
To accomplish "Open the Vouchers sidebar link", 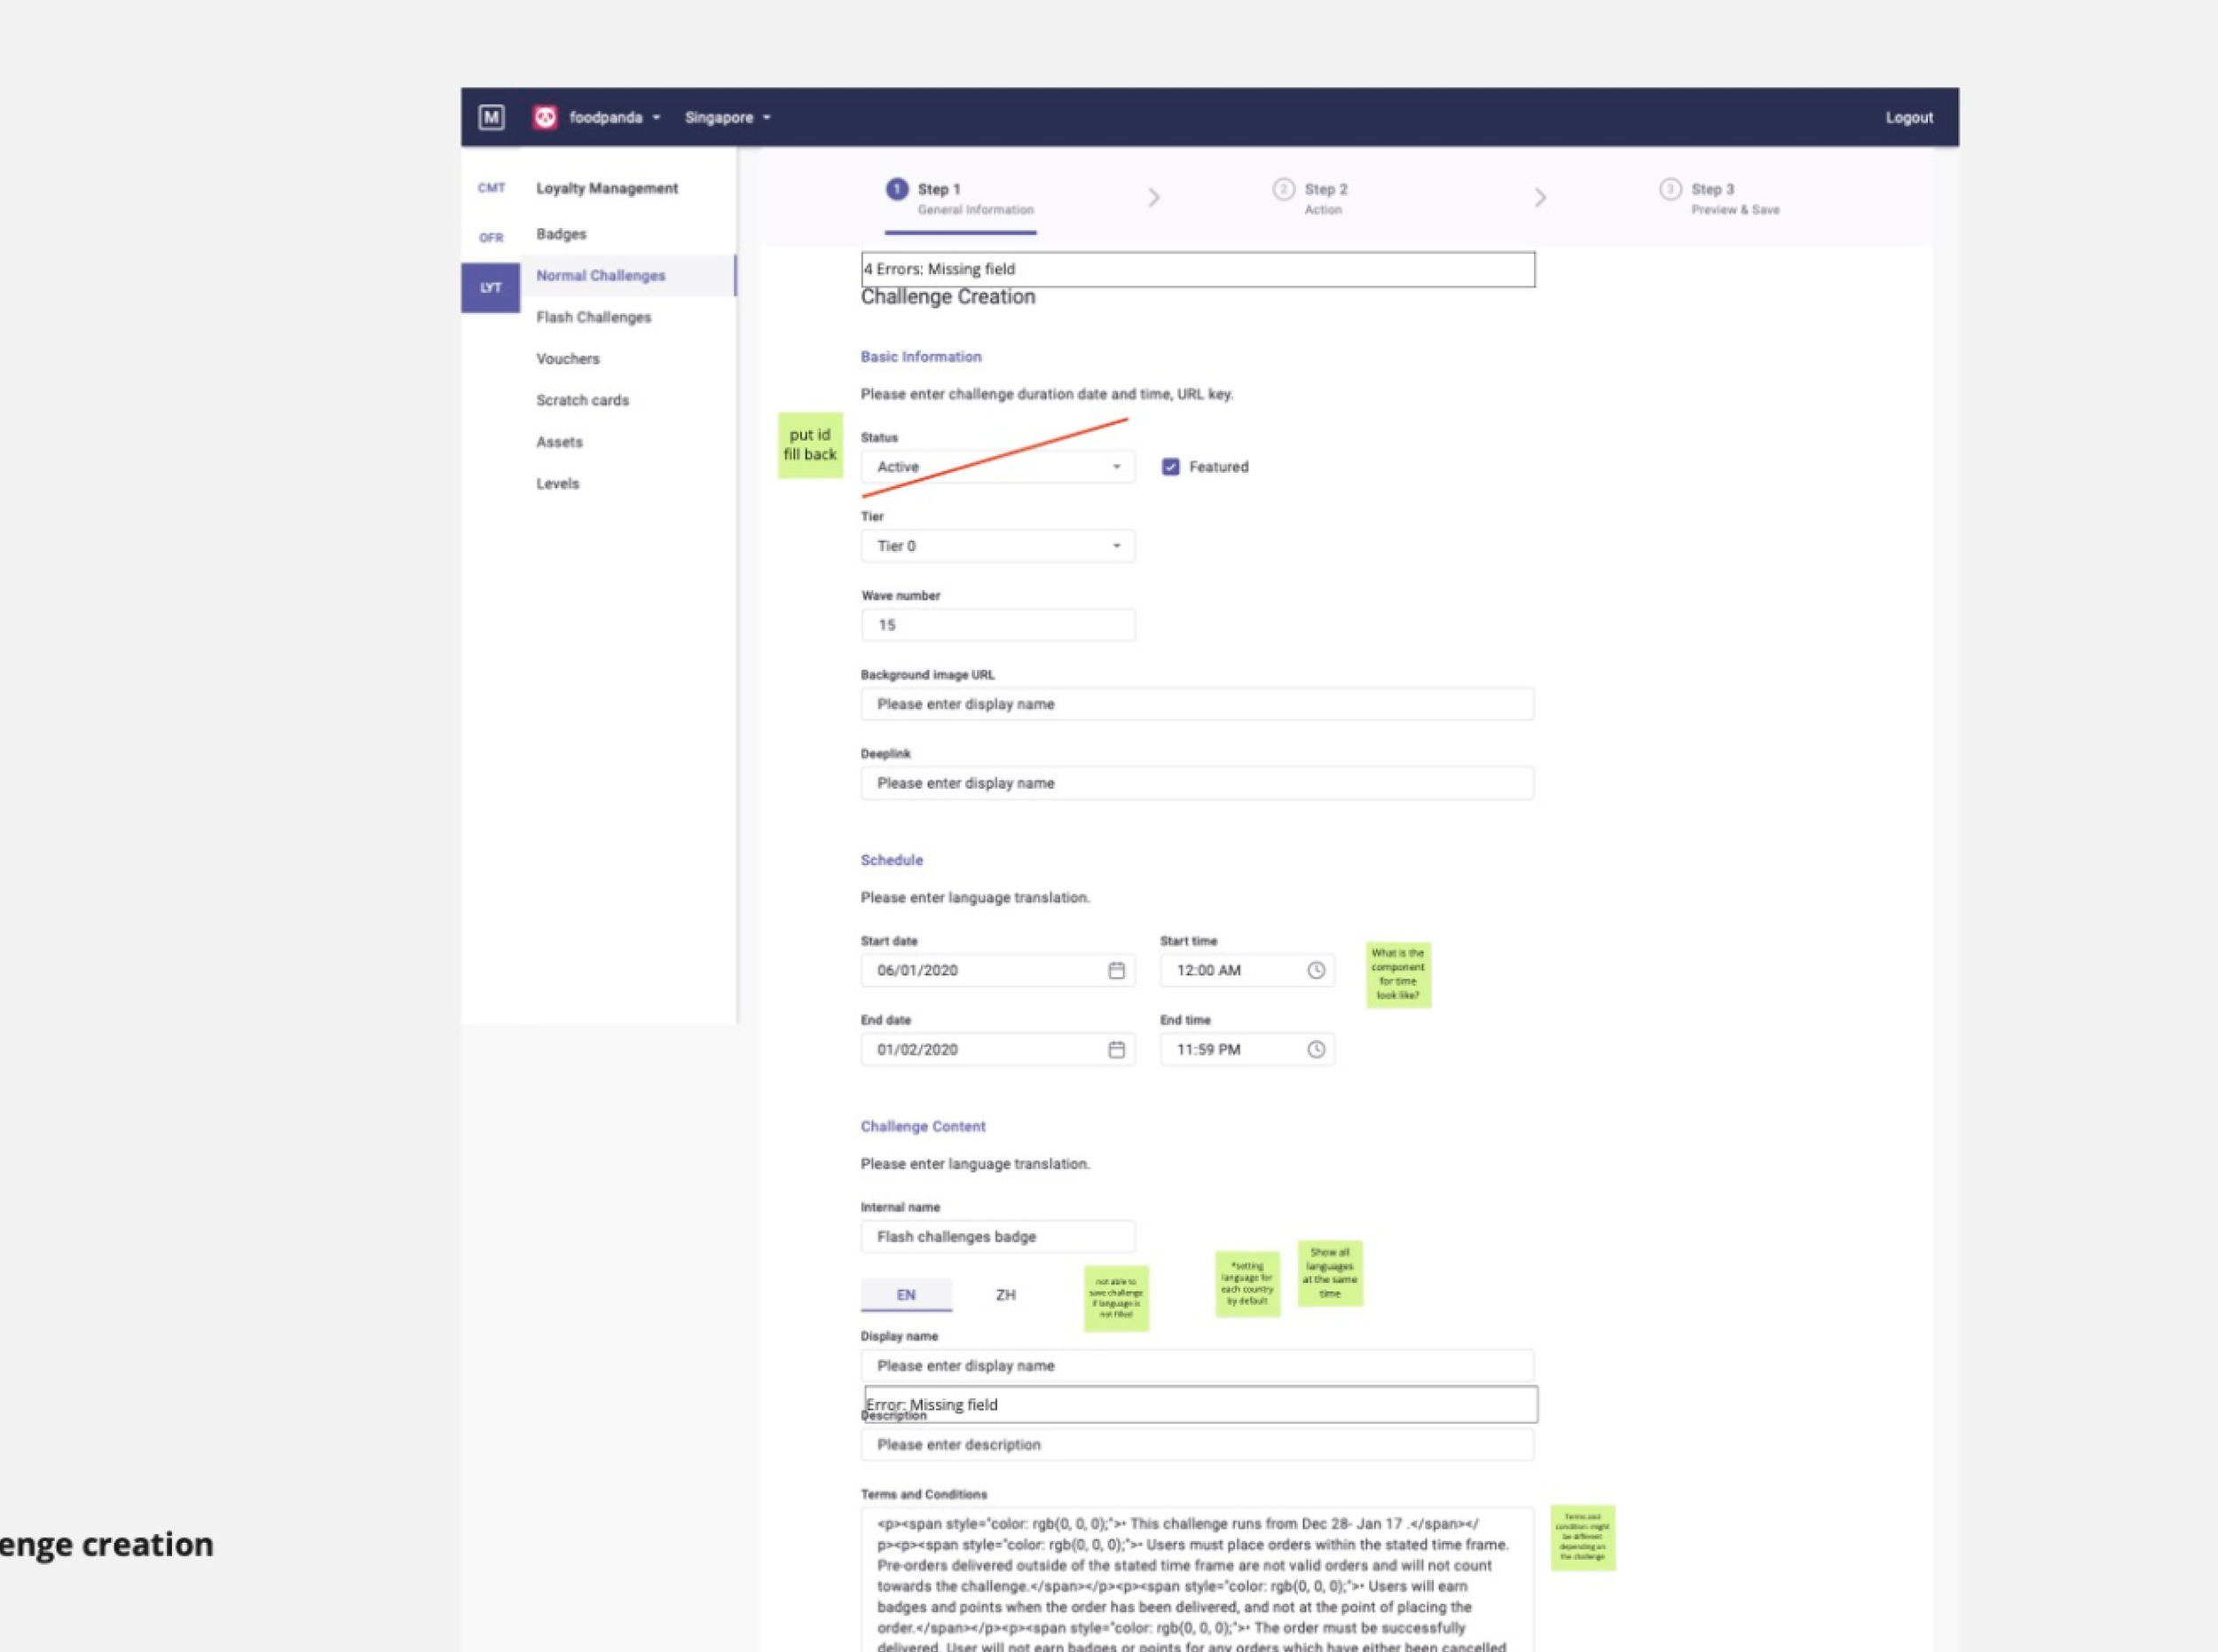I will (567, 359).
